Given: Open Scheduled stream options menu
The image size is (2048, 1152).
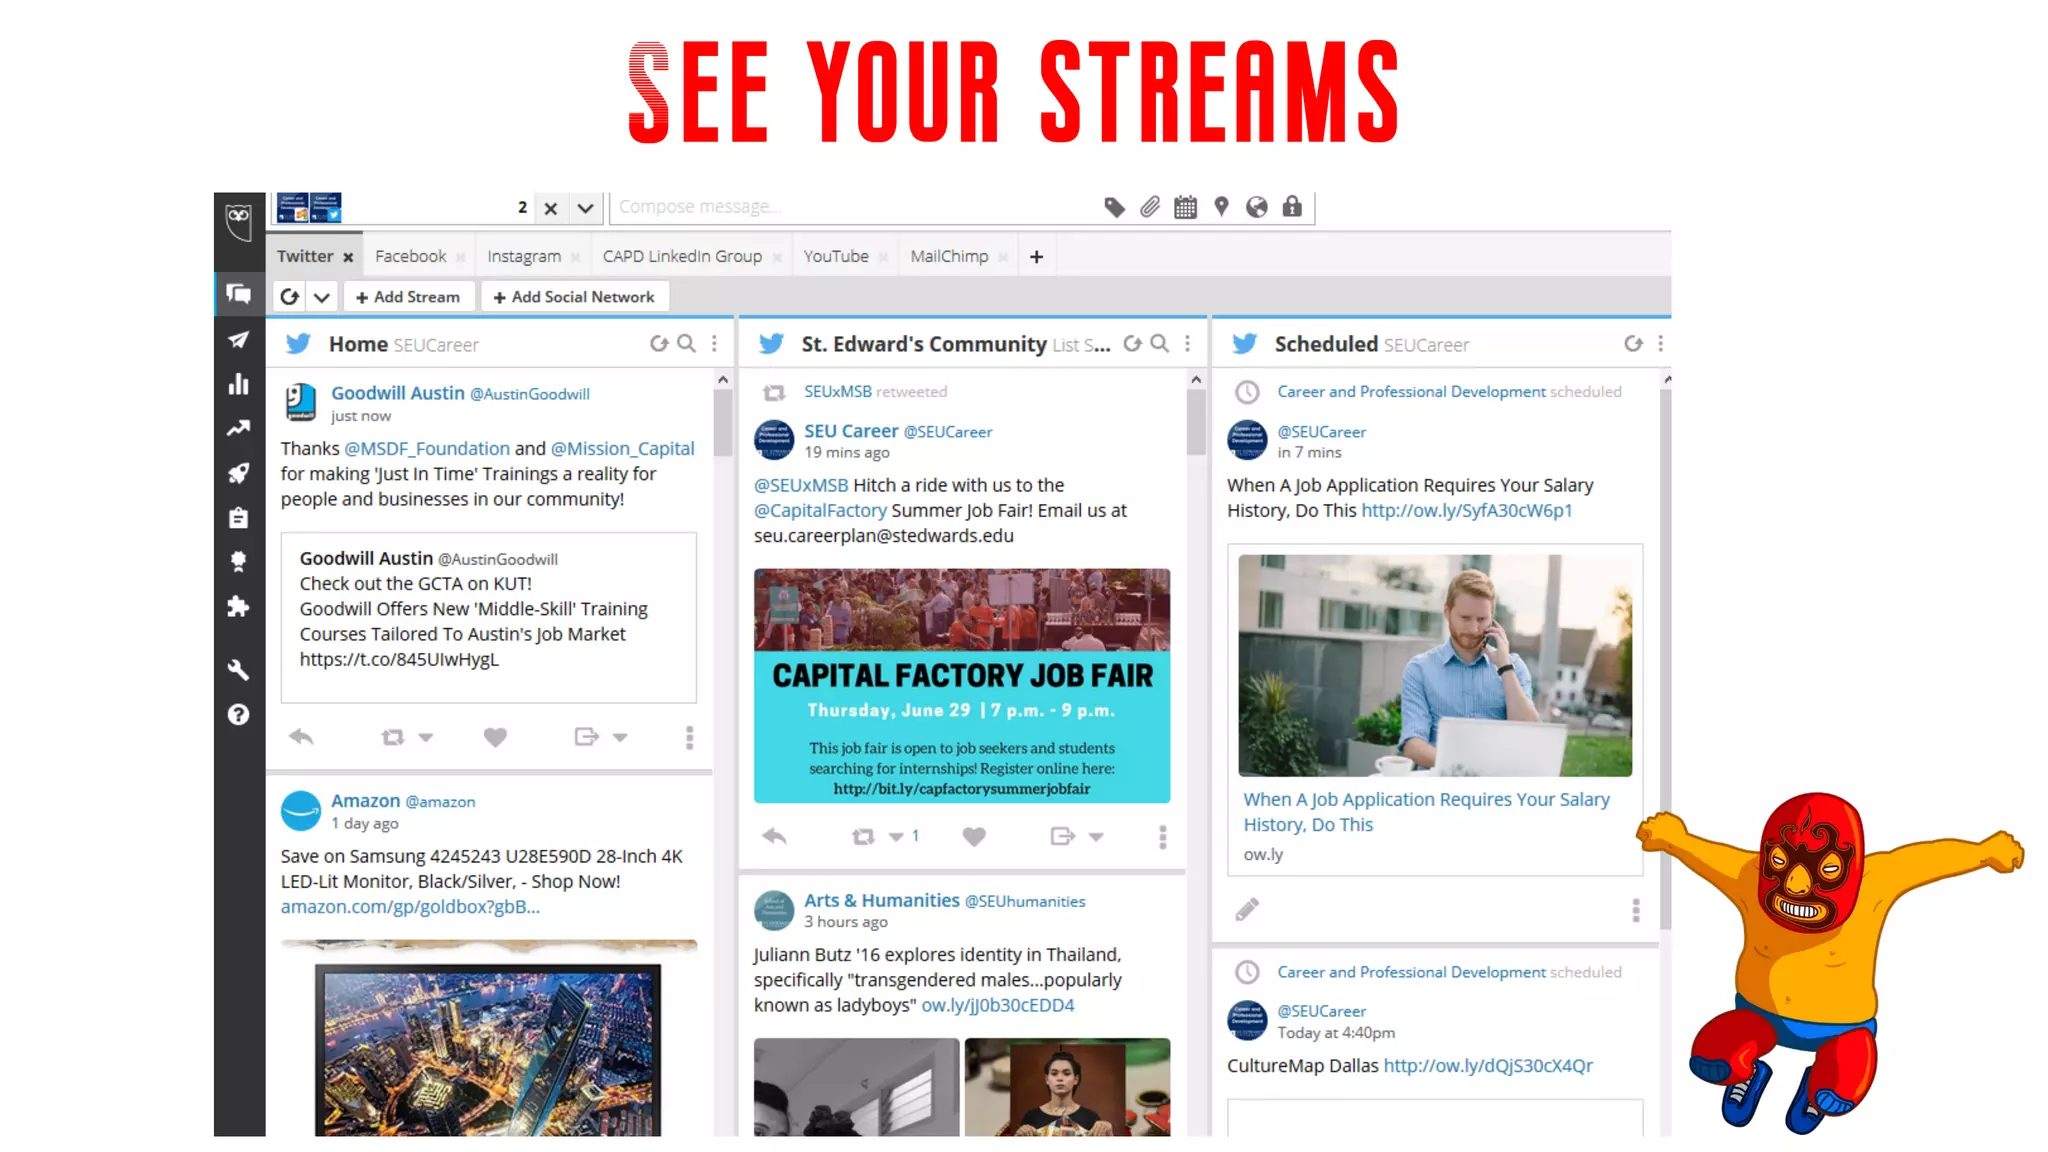Looking at the screenshot, I should (x=1661, y=344).
